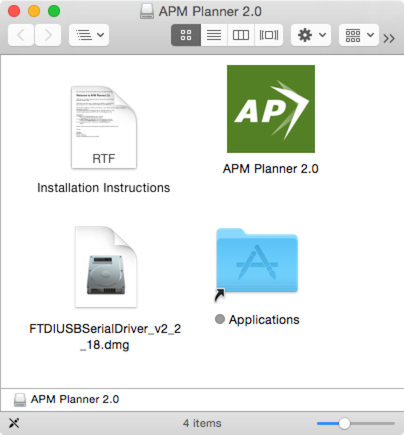The height and width of the screenshot is (435, 404).
Task: Select APM Planner 2.0 in the path bar
Action: pos(75,399)
